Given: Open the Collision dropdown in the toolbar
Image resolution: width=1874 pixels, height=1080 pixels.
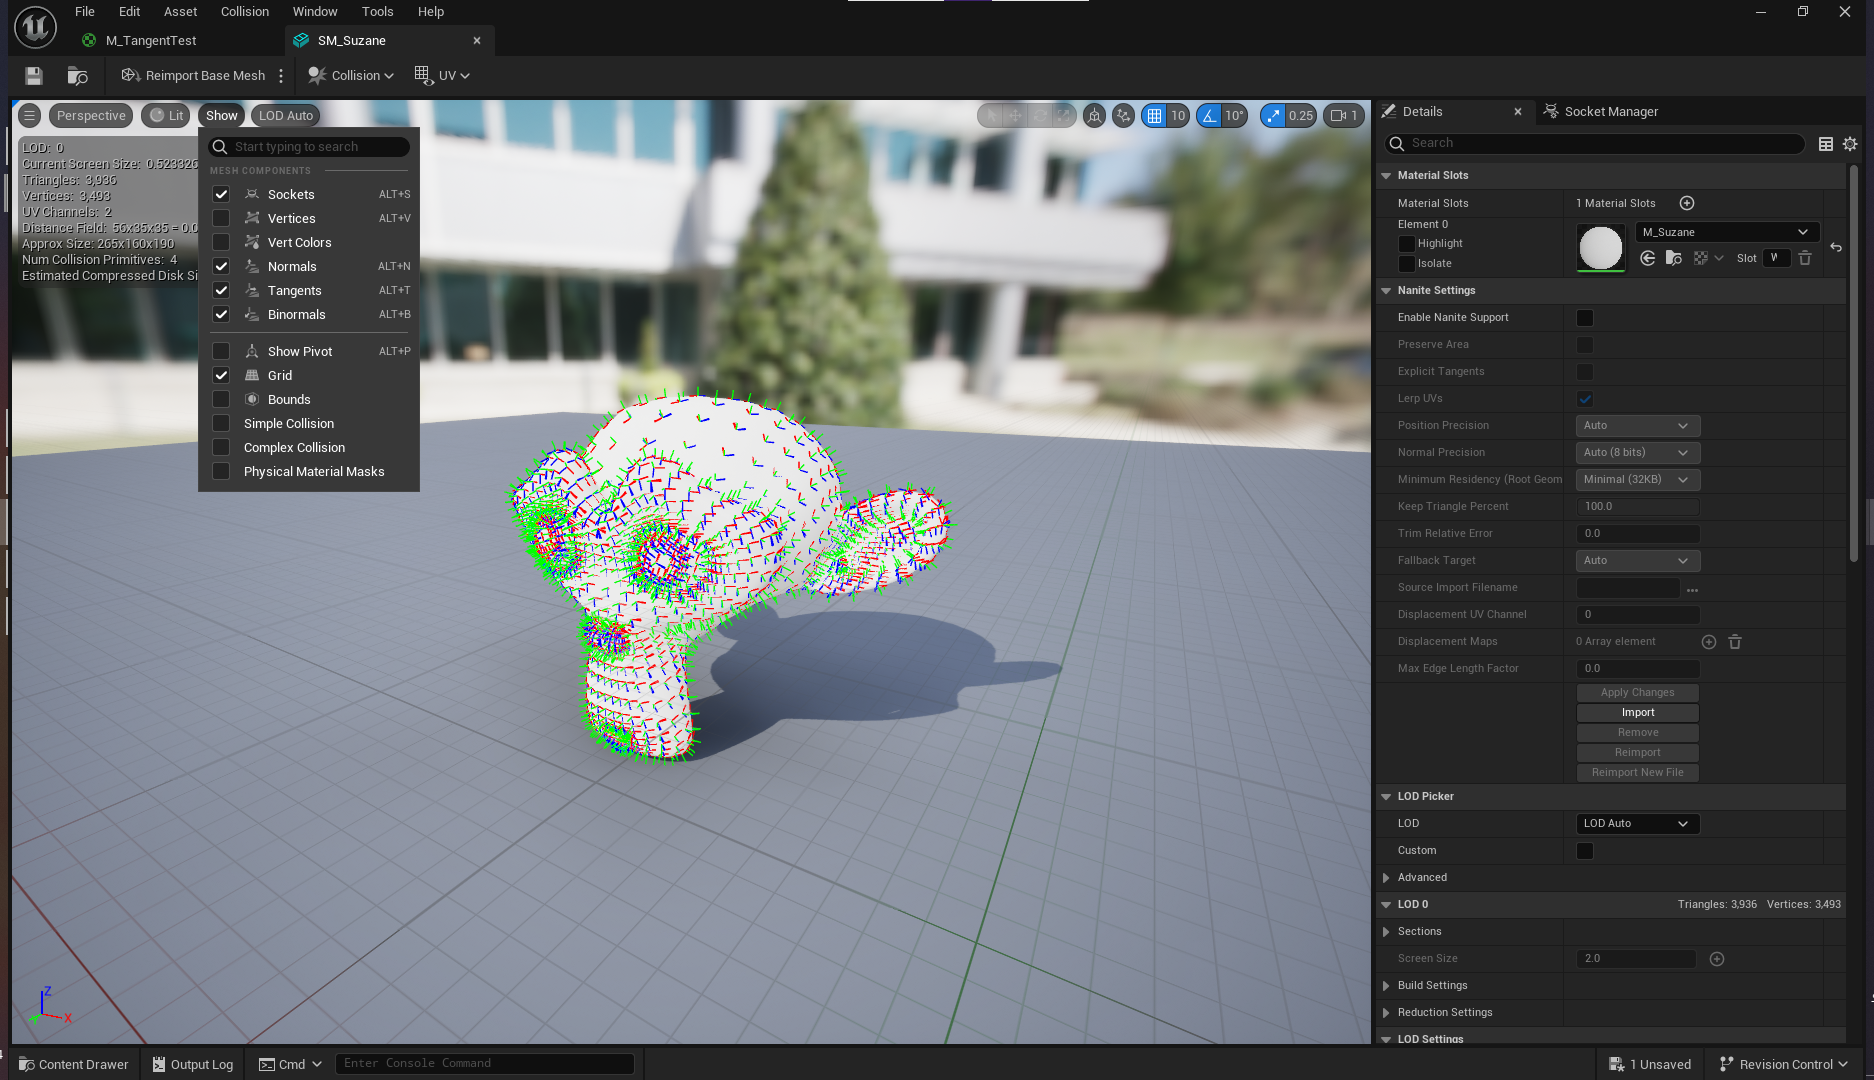Looking at the screenshot, I should [x=351, y=76].
